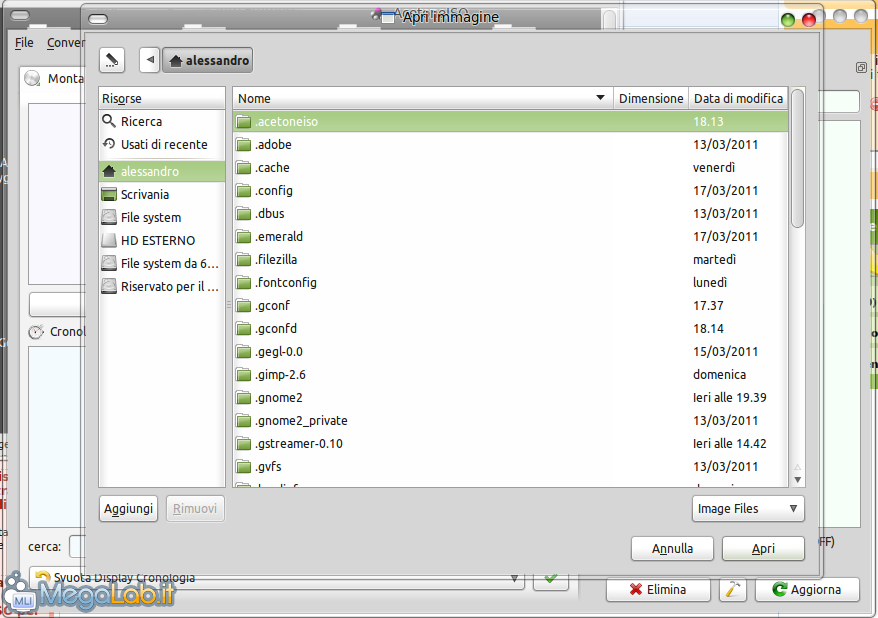This screenshot has width=878, height=618.
Task: Sort files by Nome column header
Action: (420, 98)
